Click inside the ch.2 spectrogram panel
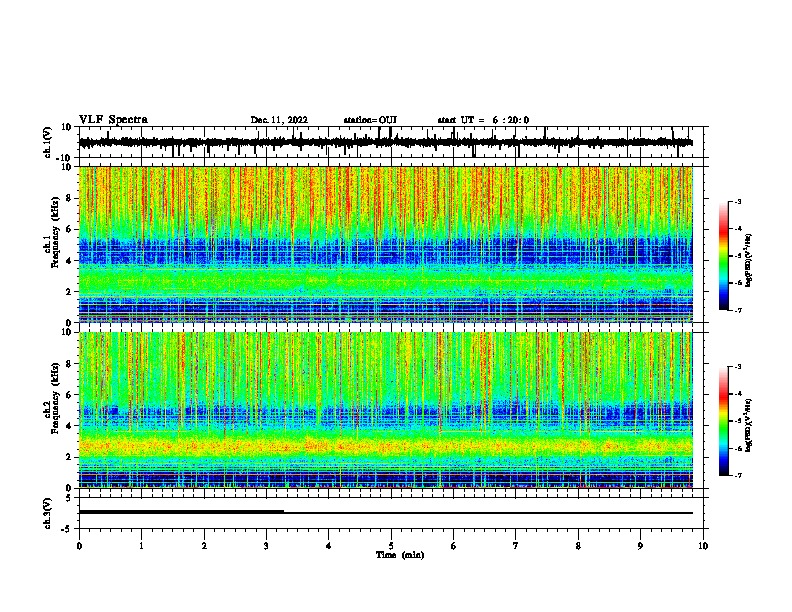792x612 pixels. [386, 410]
